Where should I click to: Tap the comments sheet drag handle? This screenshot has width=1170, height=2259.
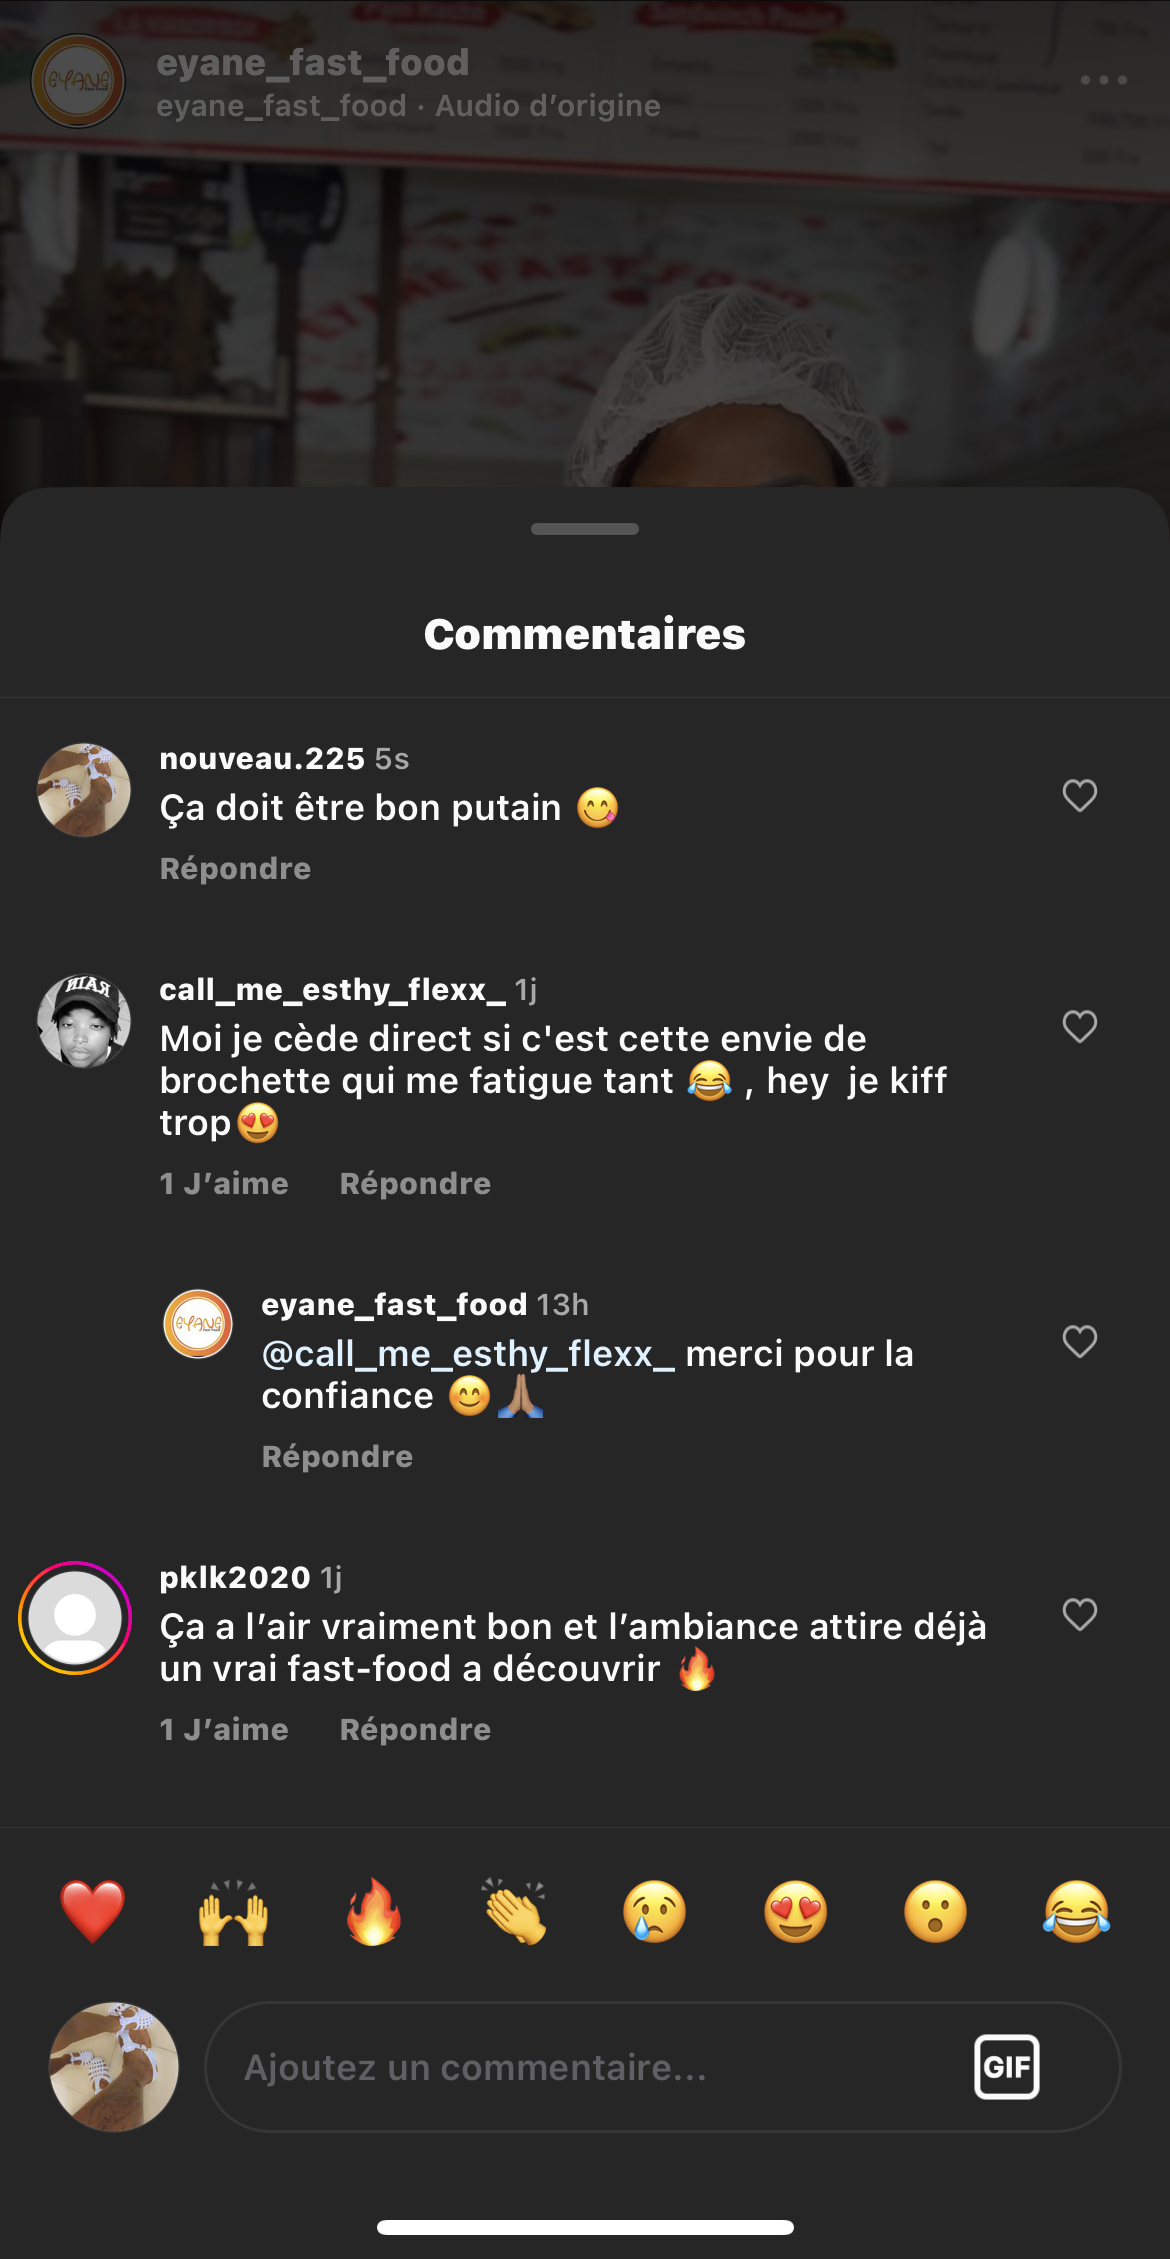[585, 529]
